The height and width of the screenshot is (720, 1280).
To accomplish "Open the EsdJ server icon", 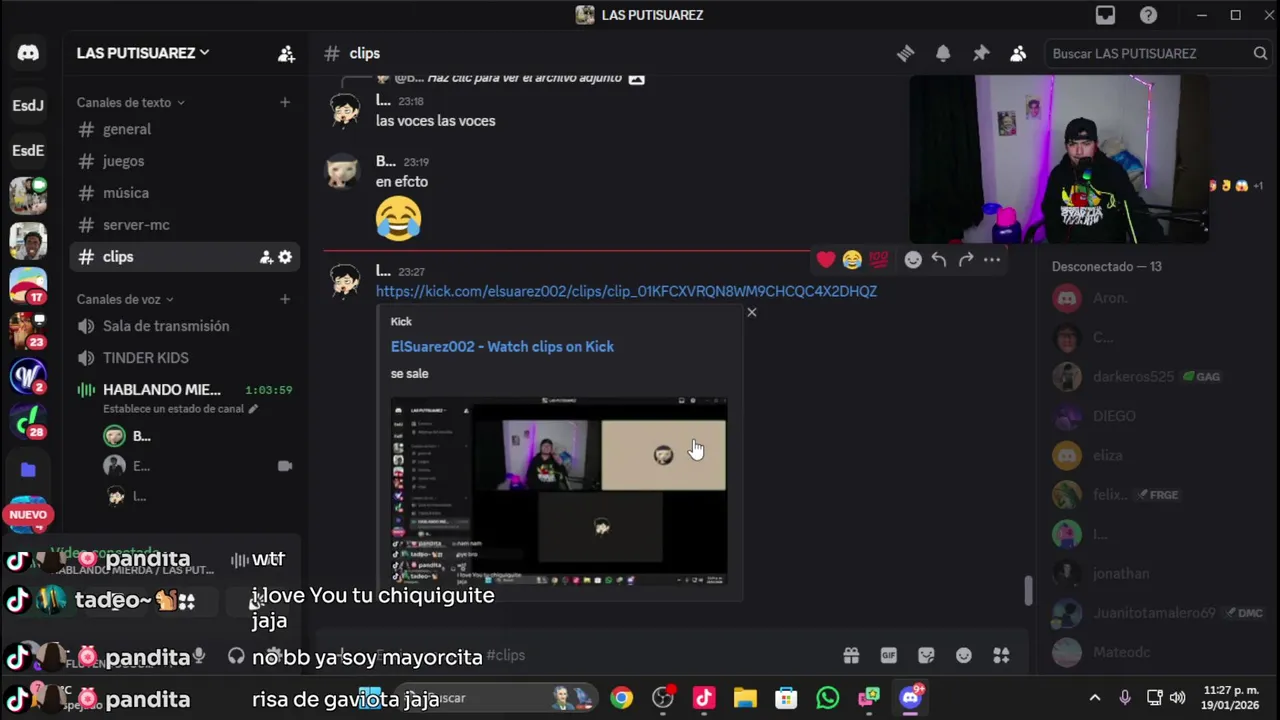I will [28, 105].
